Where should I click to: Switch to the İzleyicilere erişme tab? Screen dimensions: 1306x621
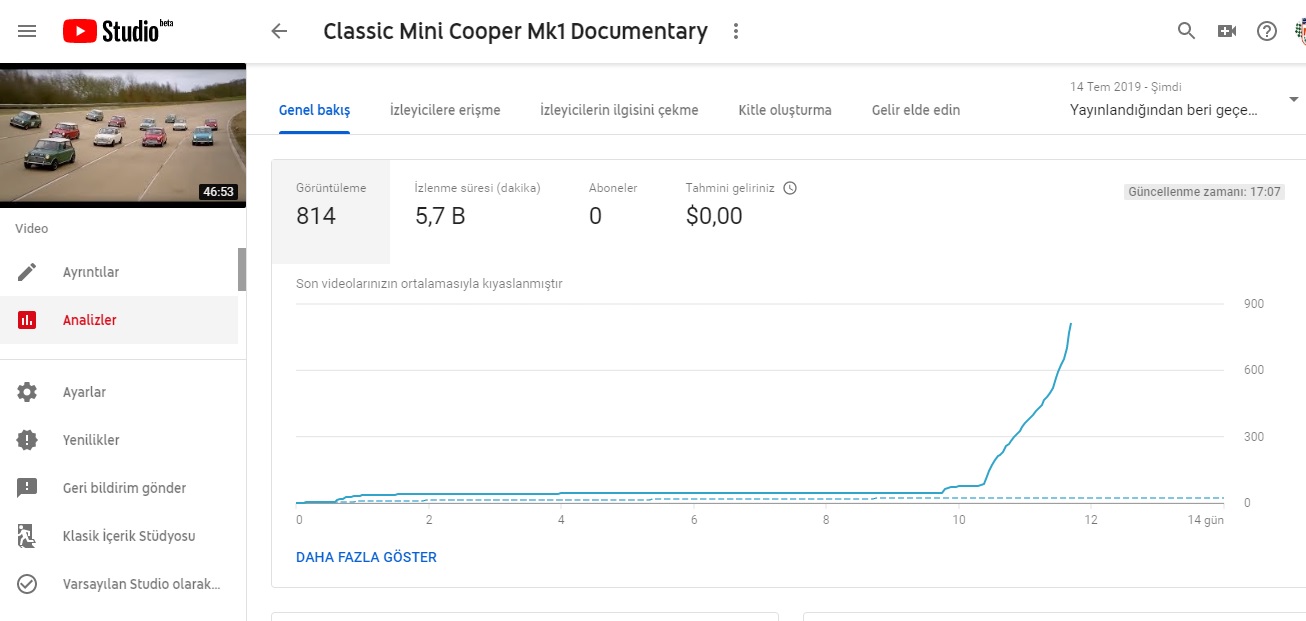(445, 110)
